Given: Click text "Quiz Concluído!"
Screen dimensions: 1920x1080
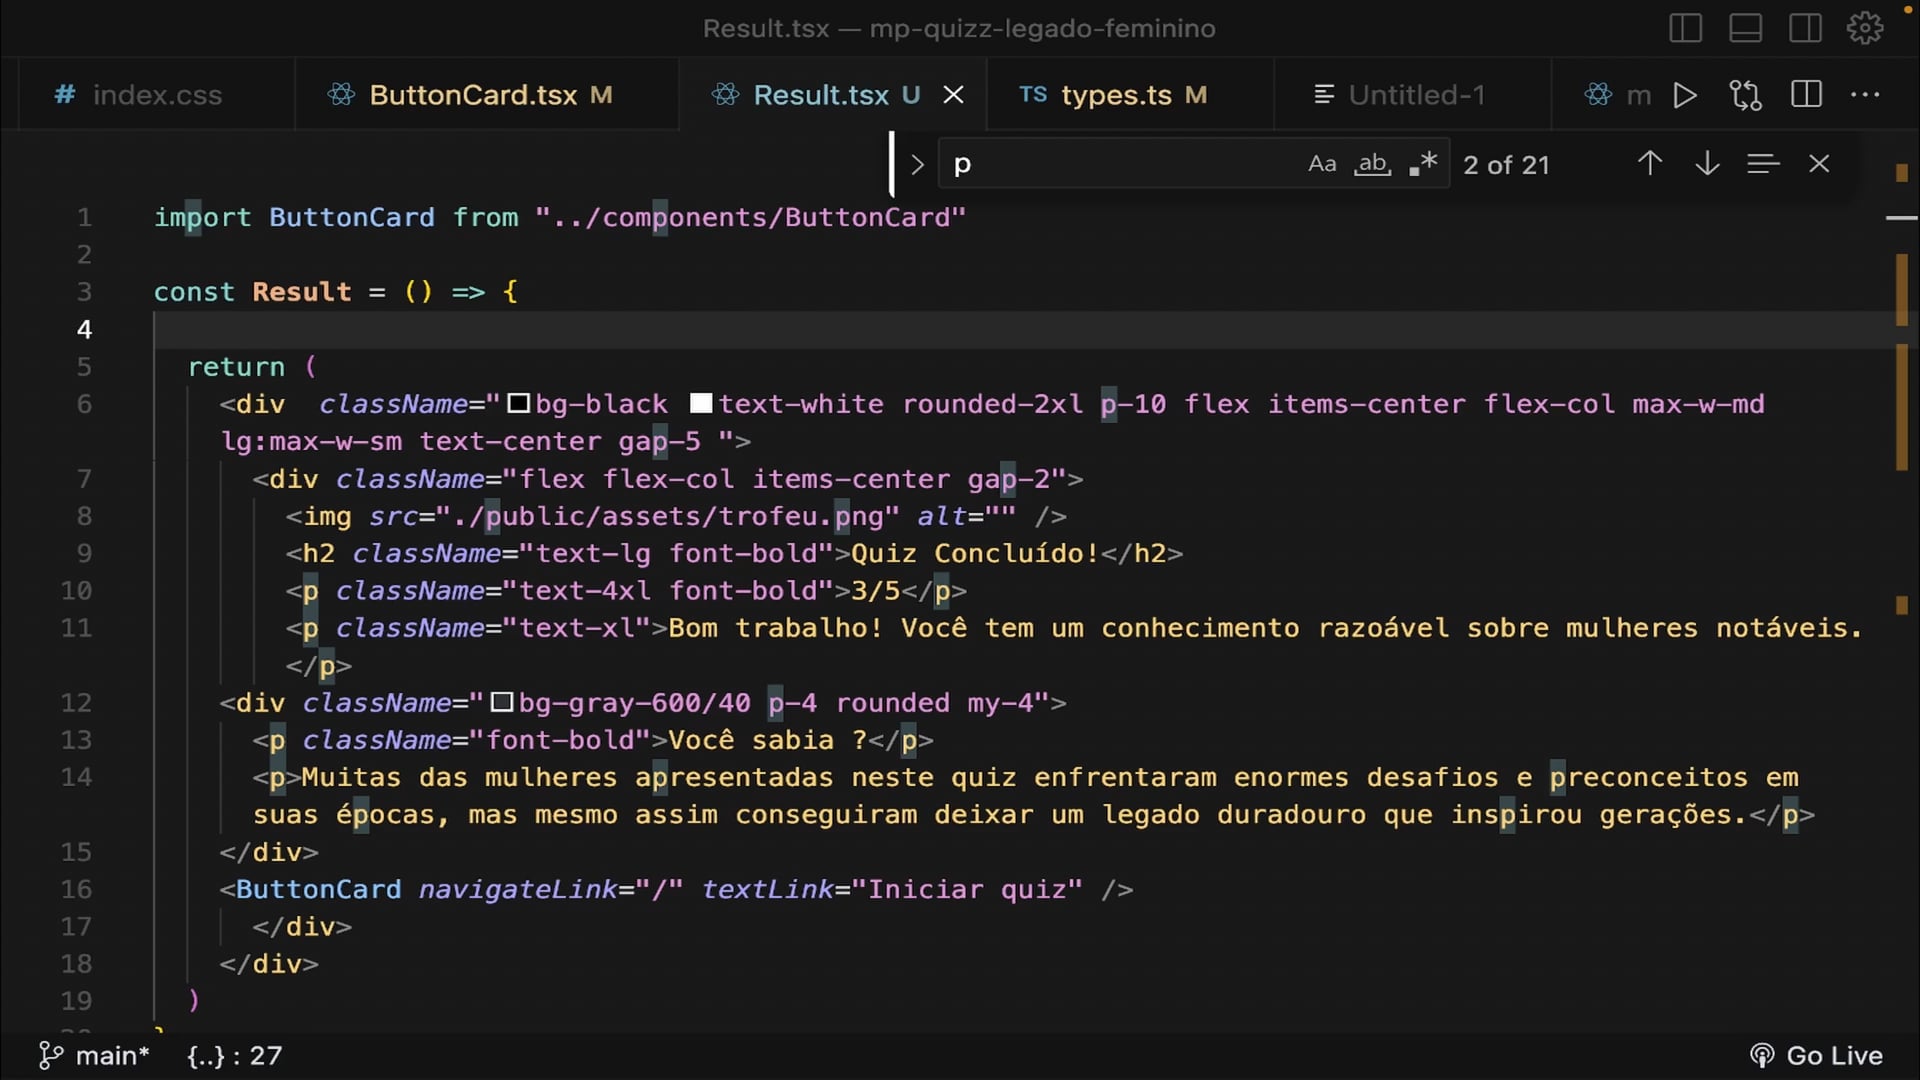Looking at the screenshot, I should [975, 554].
